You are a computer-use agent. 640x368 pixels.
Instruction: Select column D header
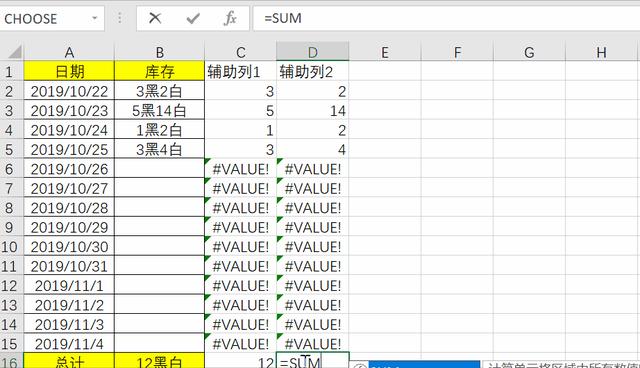(x=313, y=52)
